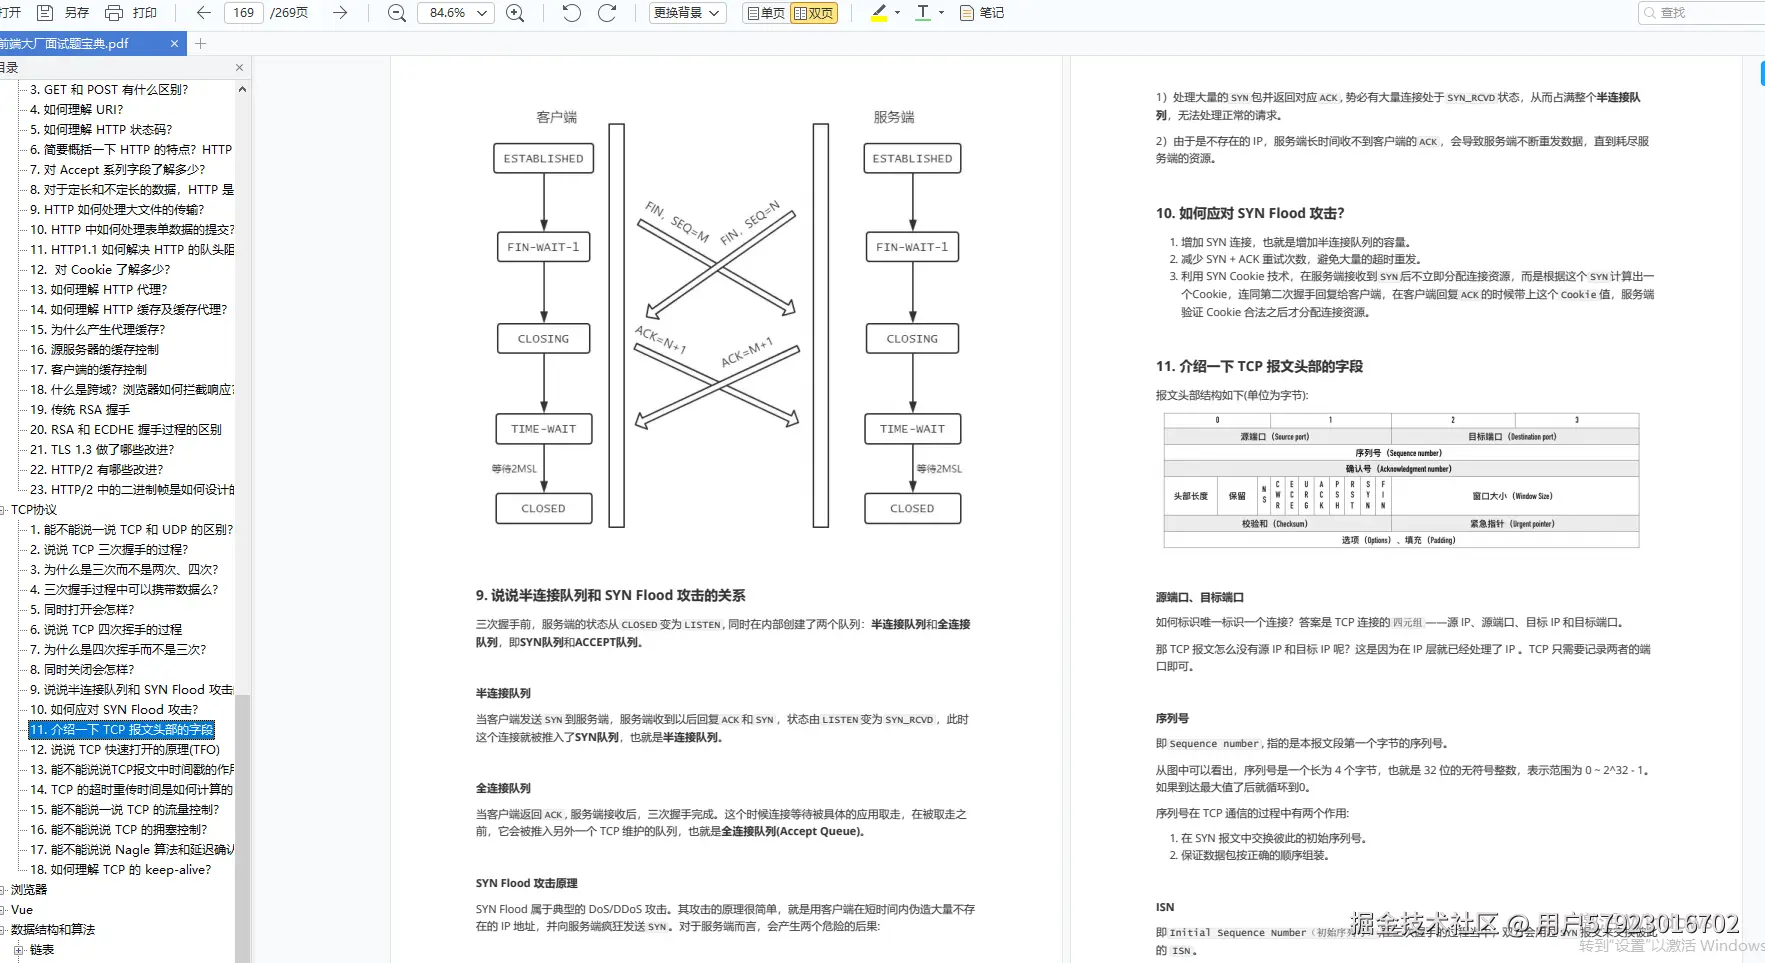Open outline item 3. GET 和 POST 有什么区别
The width and height of the screenshot is (1765, 963).
tap(109, 90)
